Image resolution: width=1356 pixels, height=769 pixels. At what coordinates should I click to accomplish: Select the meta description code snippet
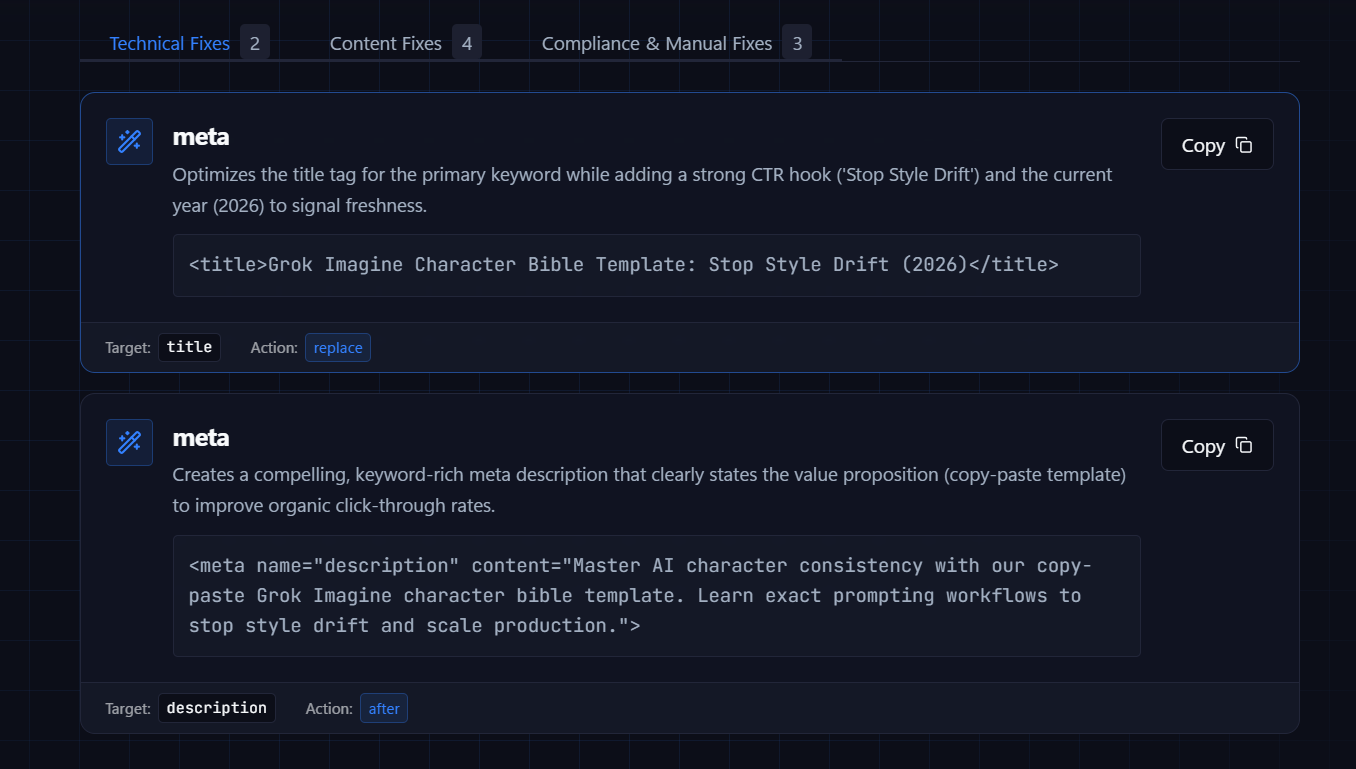point(657,595)
